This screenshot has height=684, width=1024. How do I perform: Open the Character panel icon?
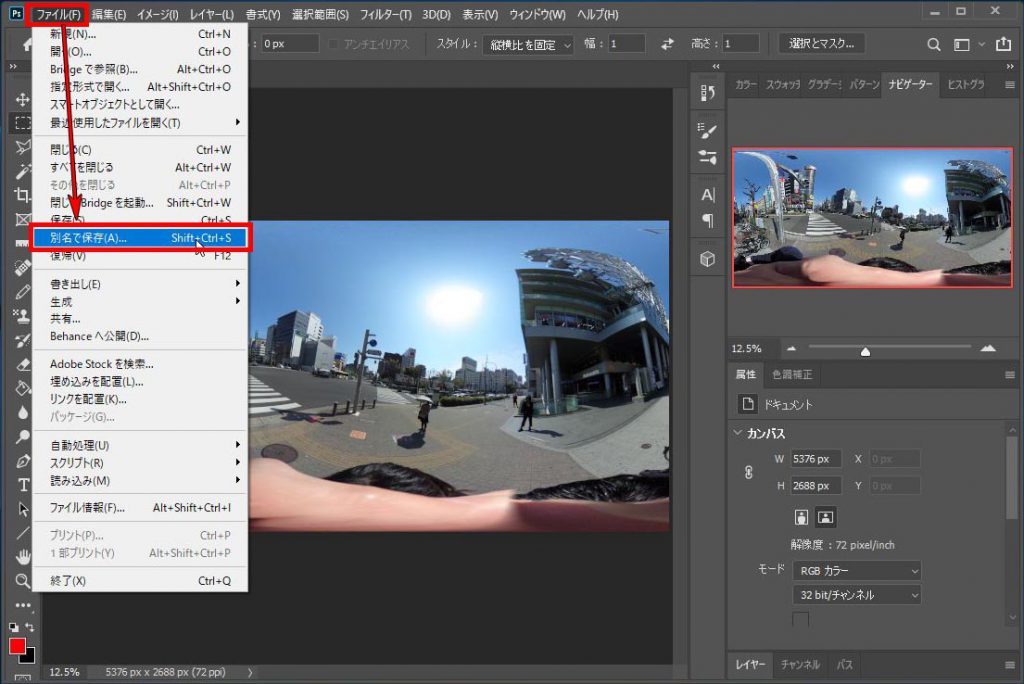point(707,195)
